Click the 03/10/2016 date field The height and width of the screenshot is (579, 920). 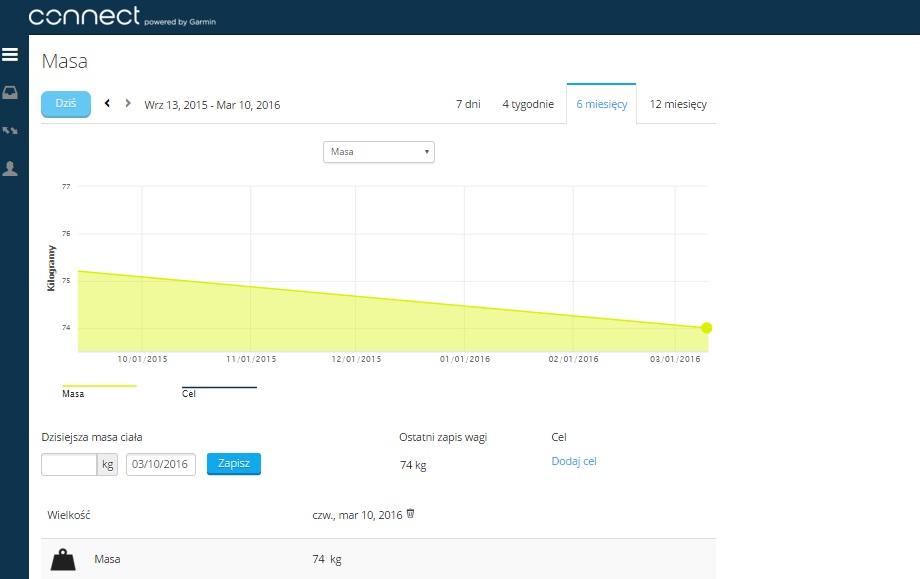(160, 464)
